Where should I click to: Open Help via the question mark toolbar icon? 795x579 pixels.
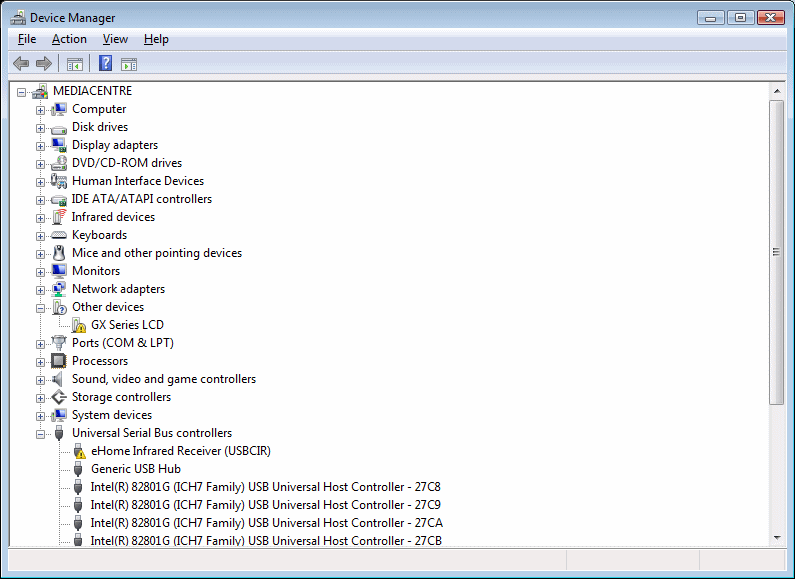[x=105, y=63]
